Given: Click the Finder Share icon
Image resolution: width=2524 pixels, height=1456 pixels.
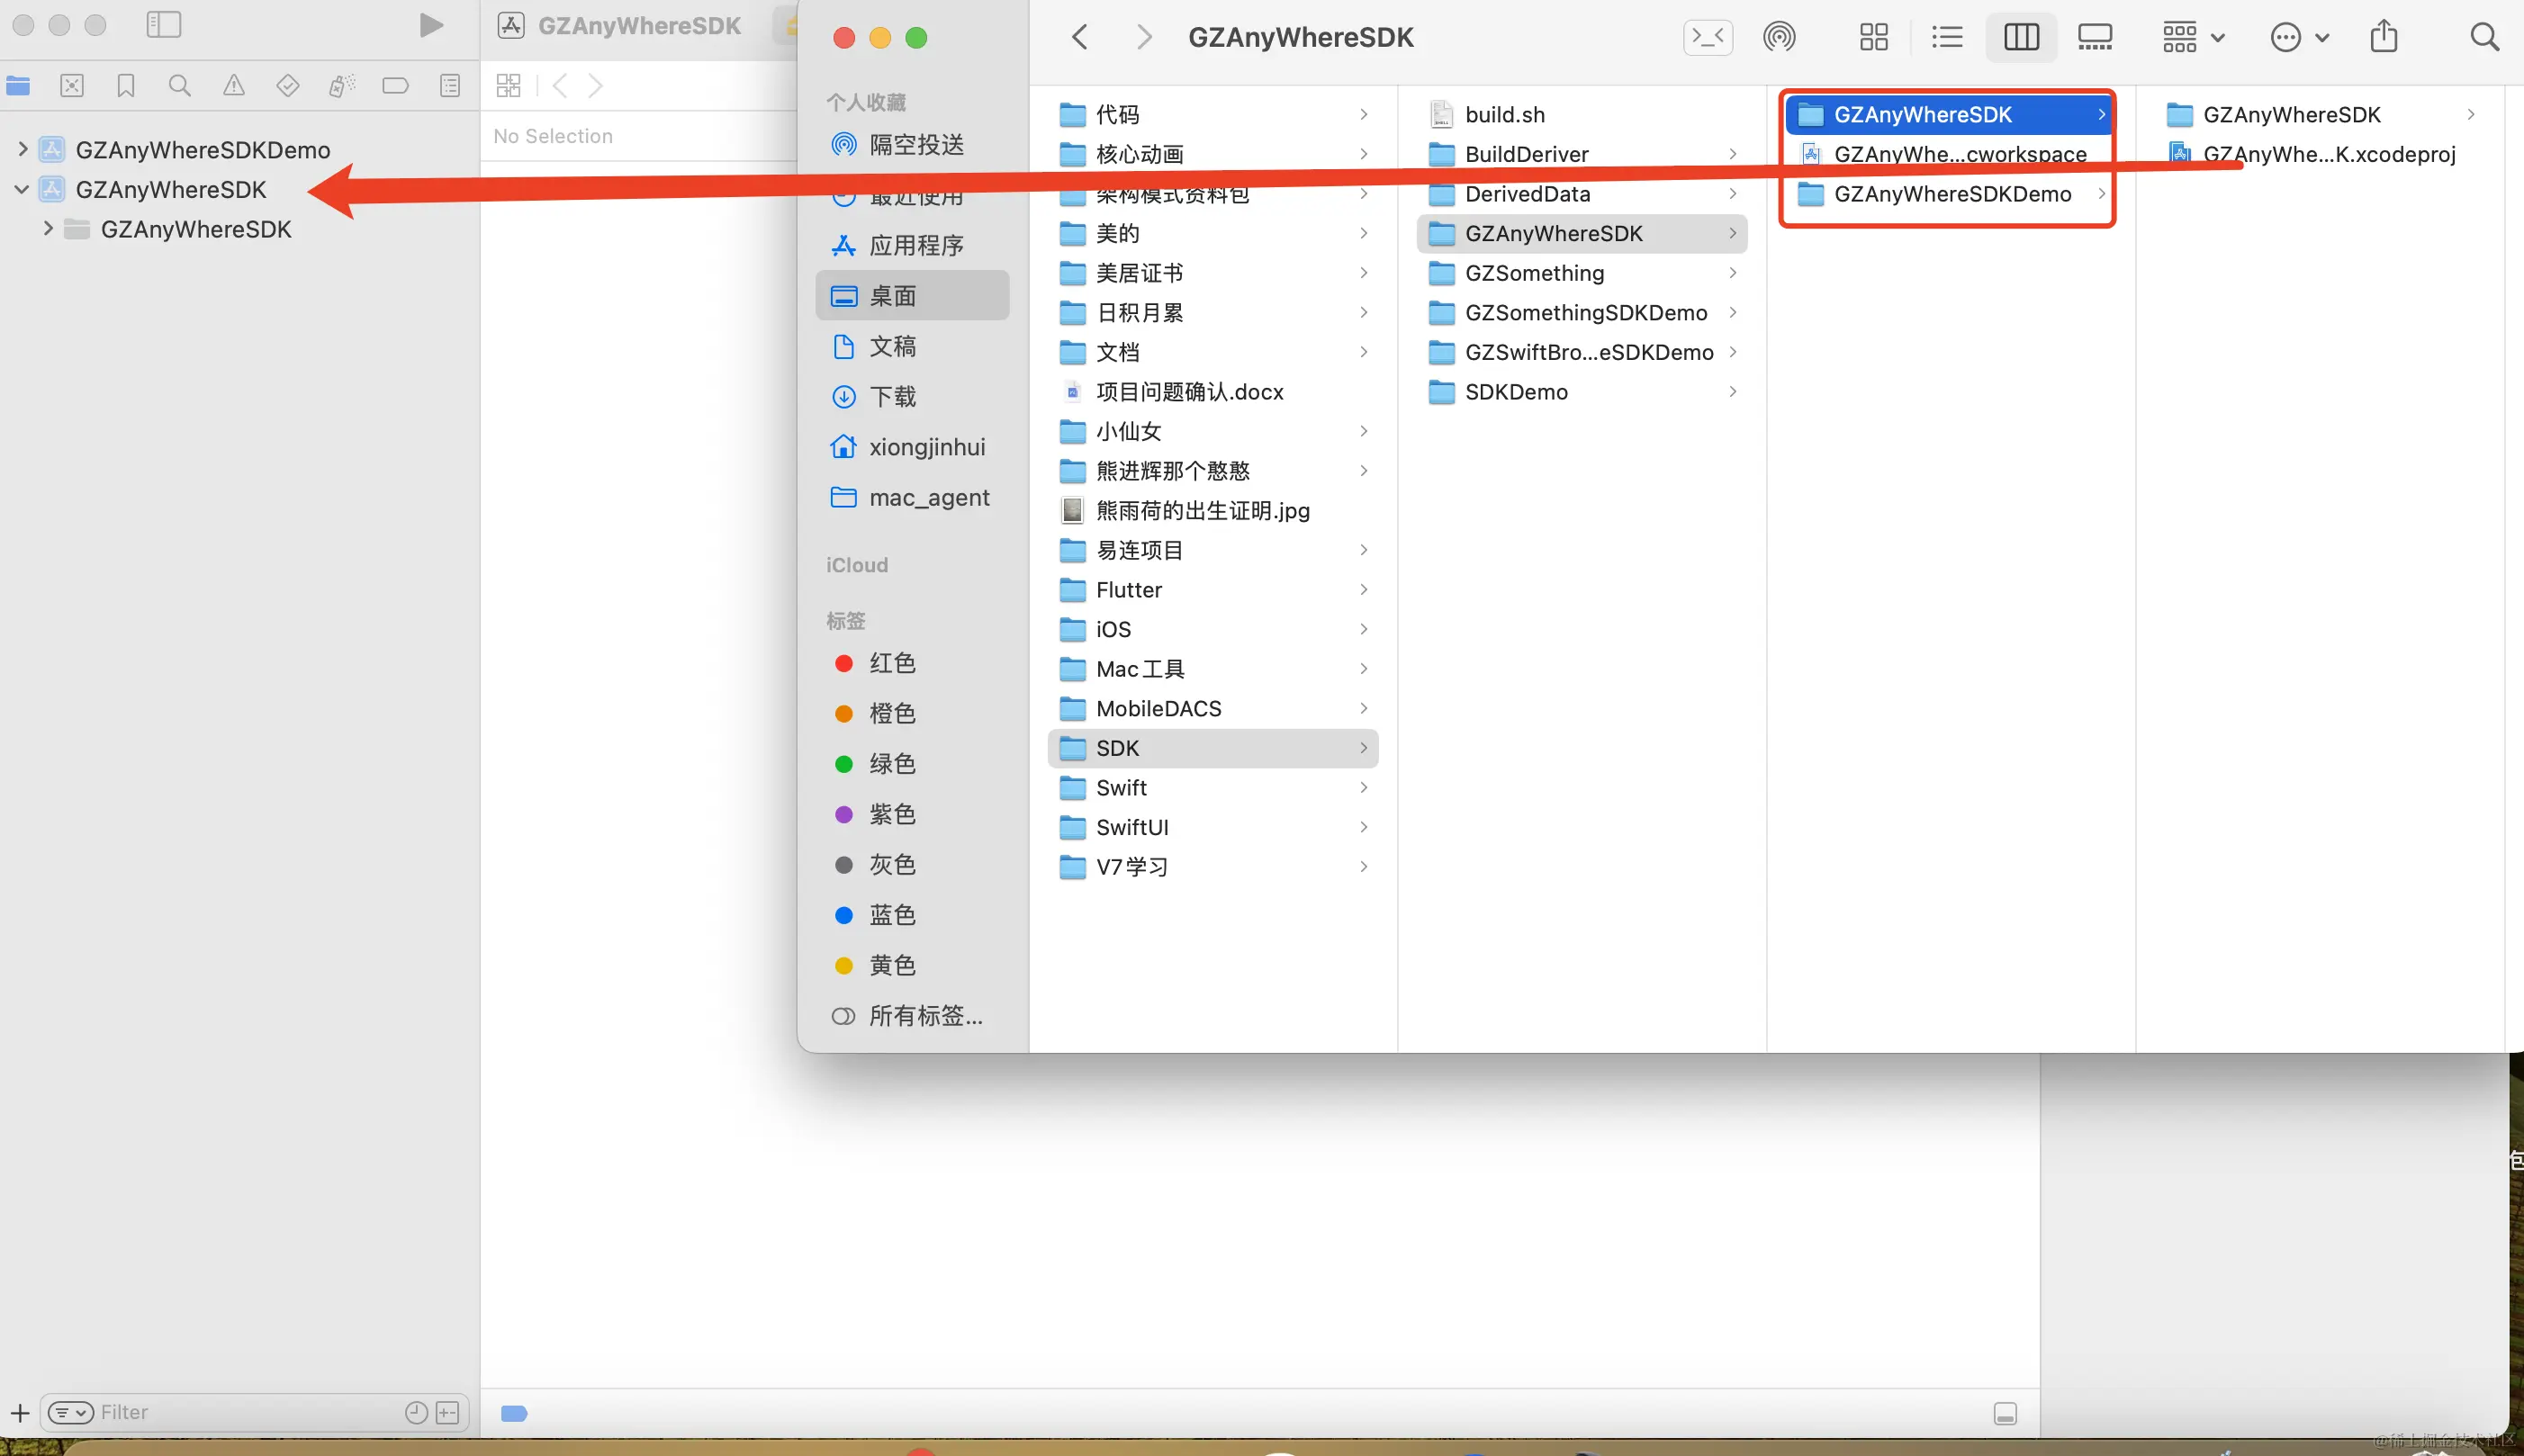Looking at the screenshot, I should pos(2384,38).
